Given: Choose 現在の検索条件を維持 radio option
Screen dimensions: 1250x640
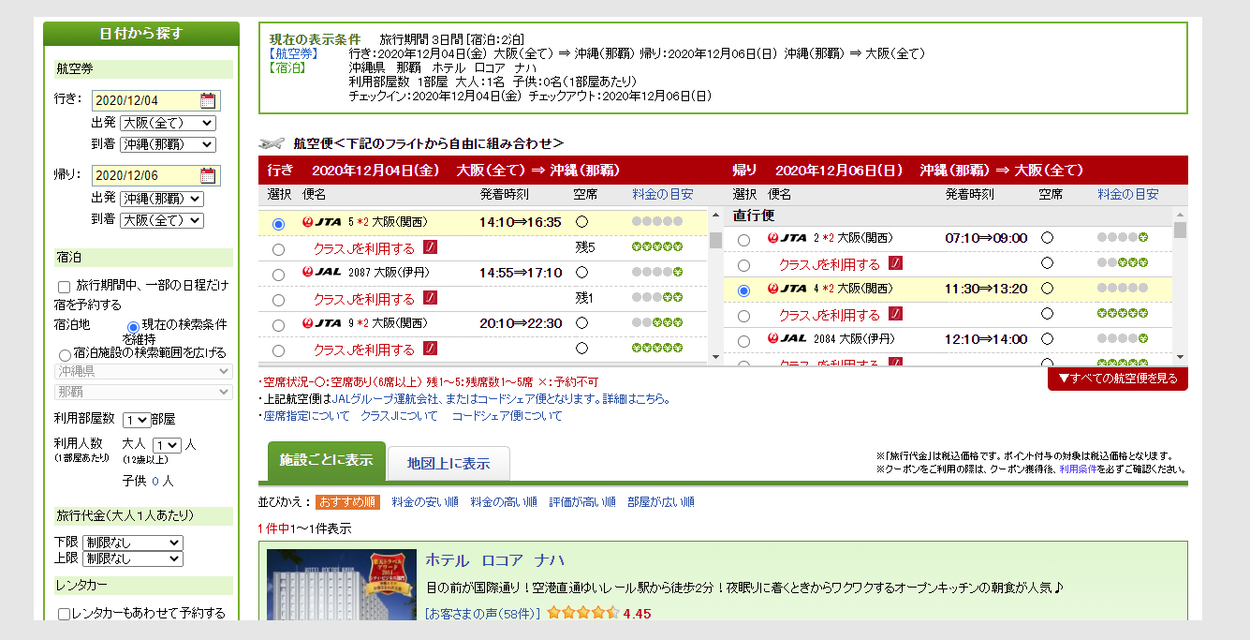Looking at the screenshot, I should 133,326.
